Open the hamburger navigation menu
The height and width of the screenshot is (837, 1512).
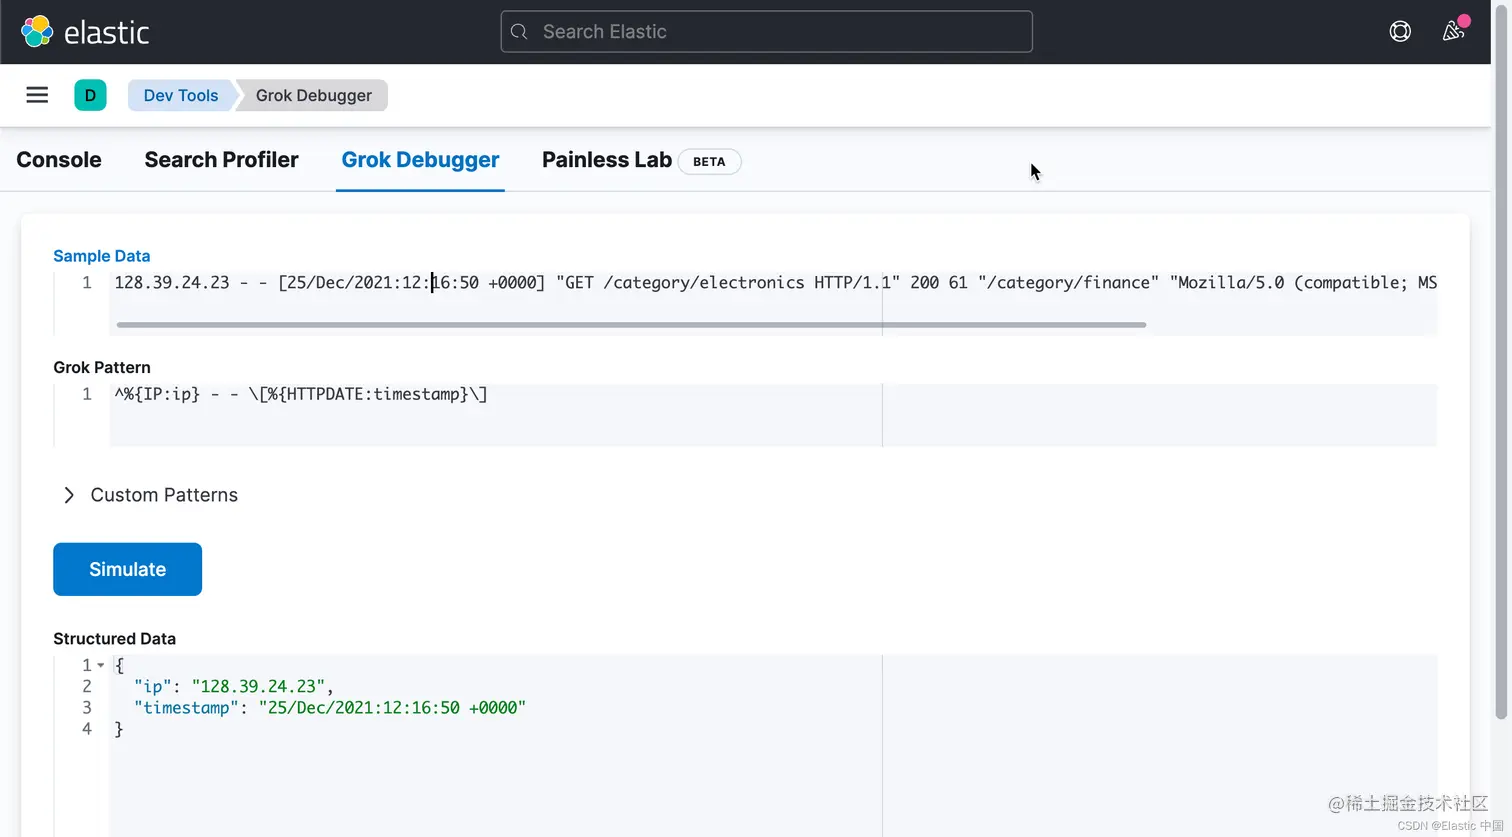[x=37, y=95]
